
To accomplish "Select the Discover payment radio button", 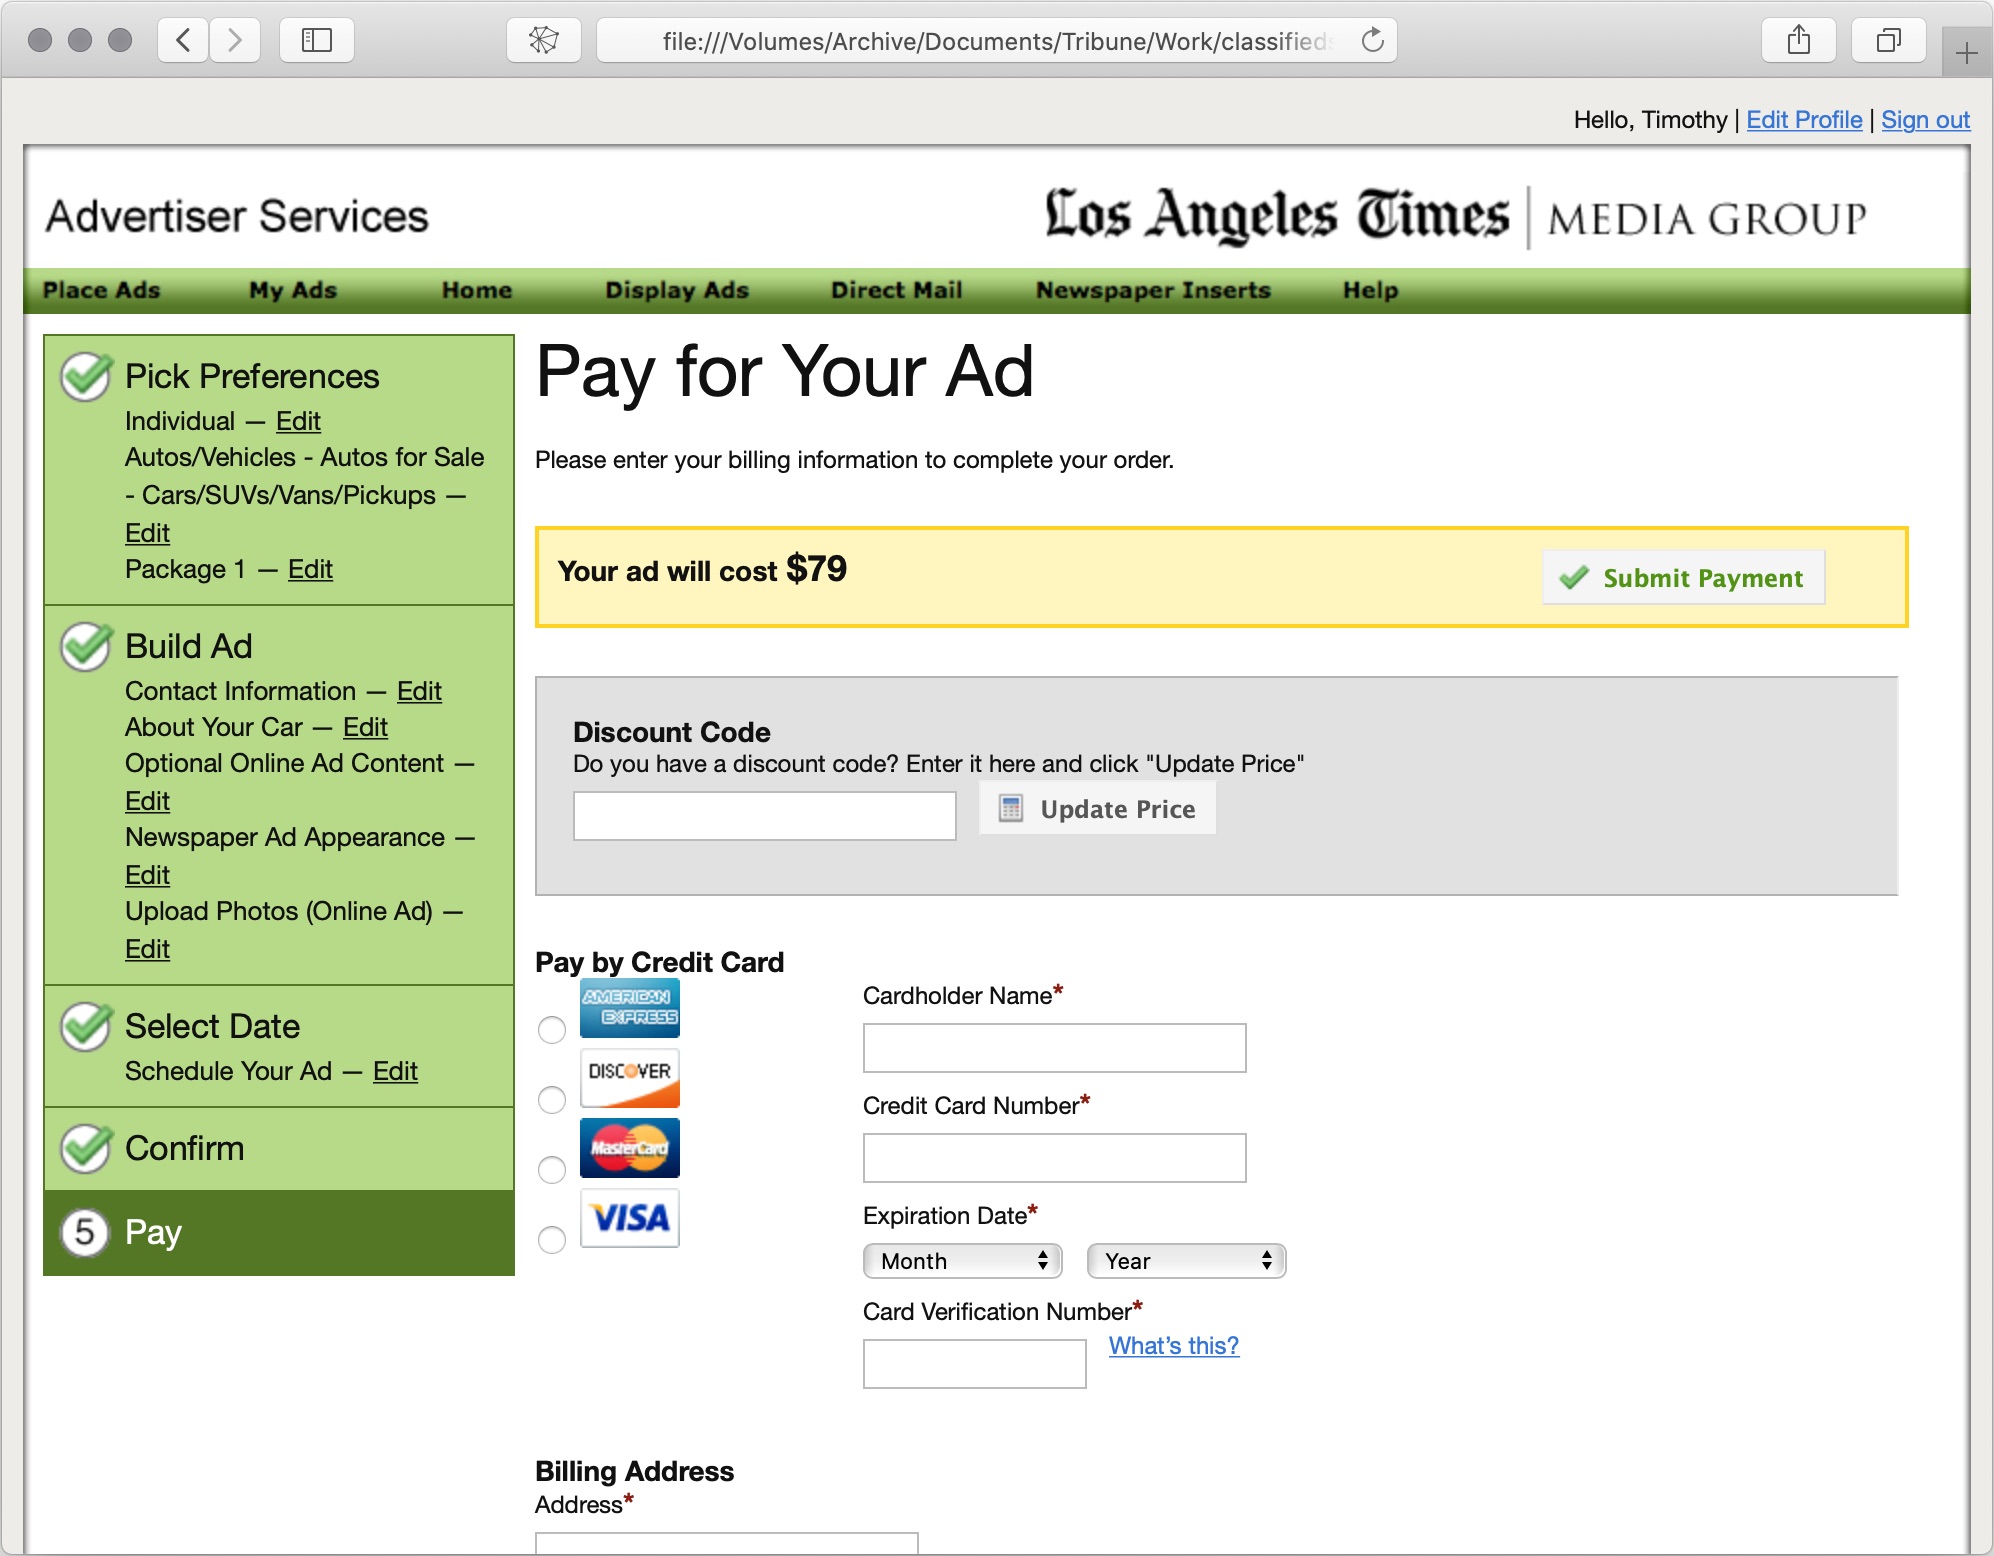I will coord(551,1100).
